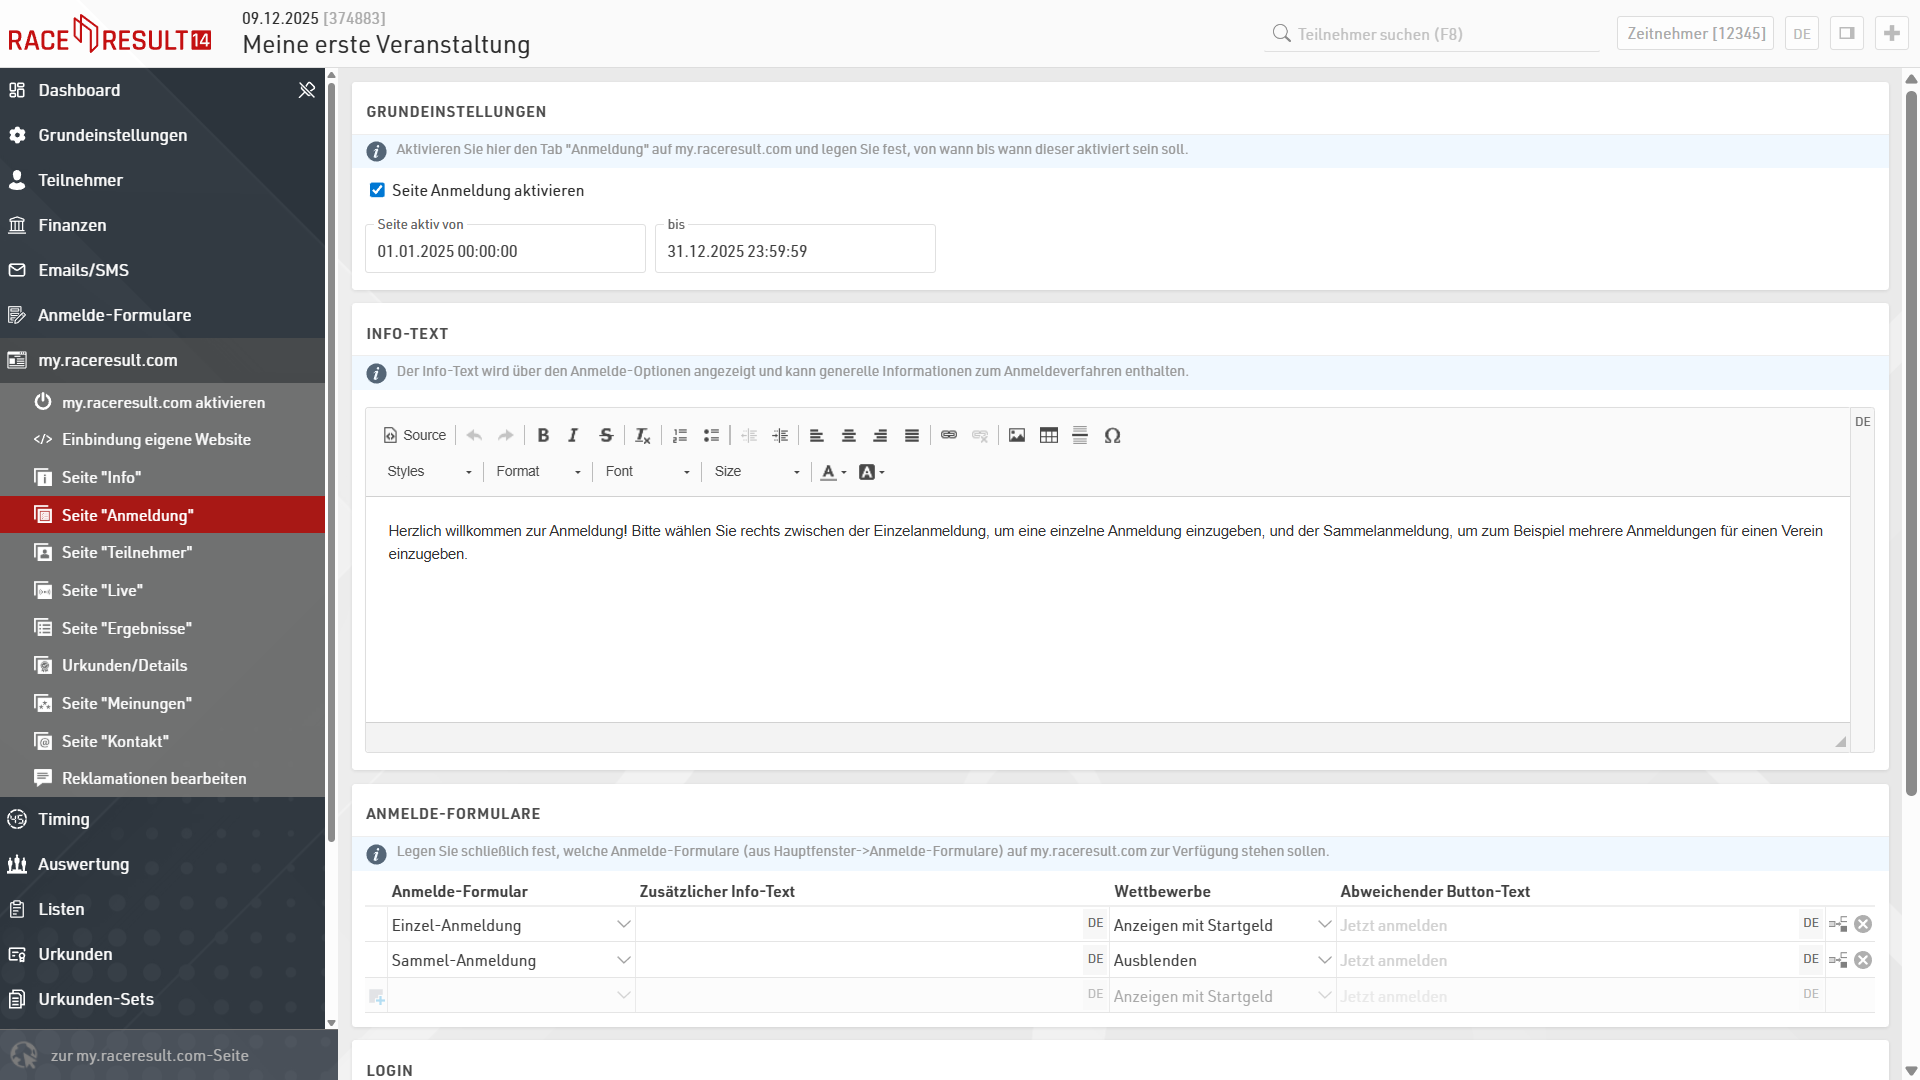Open the Wettbewerbe dropdown showing Ausblenden

tap(1223, 960)
